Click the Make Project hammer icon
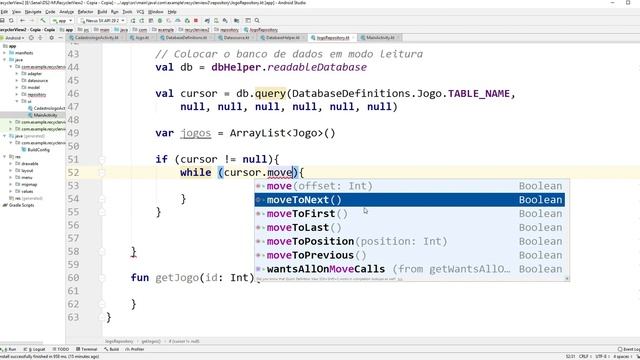This screenshot has height=360, width=640. 42,20
